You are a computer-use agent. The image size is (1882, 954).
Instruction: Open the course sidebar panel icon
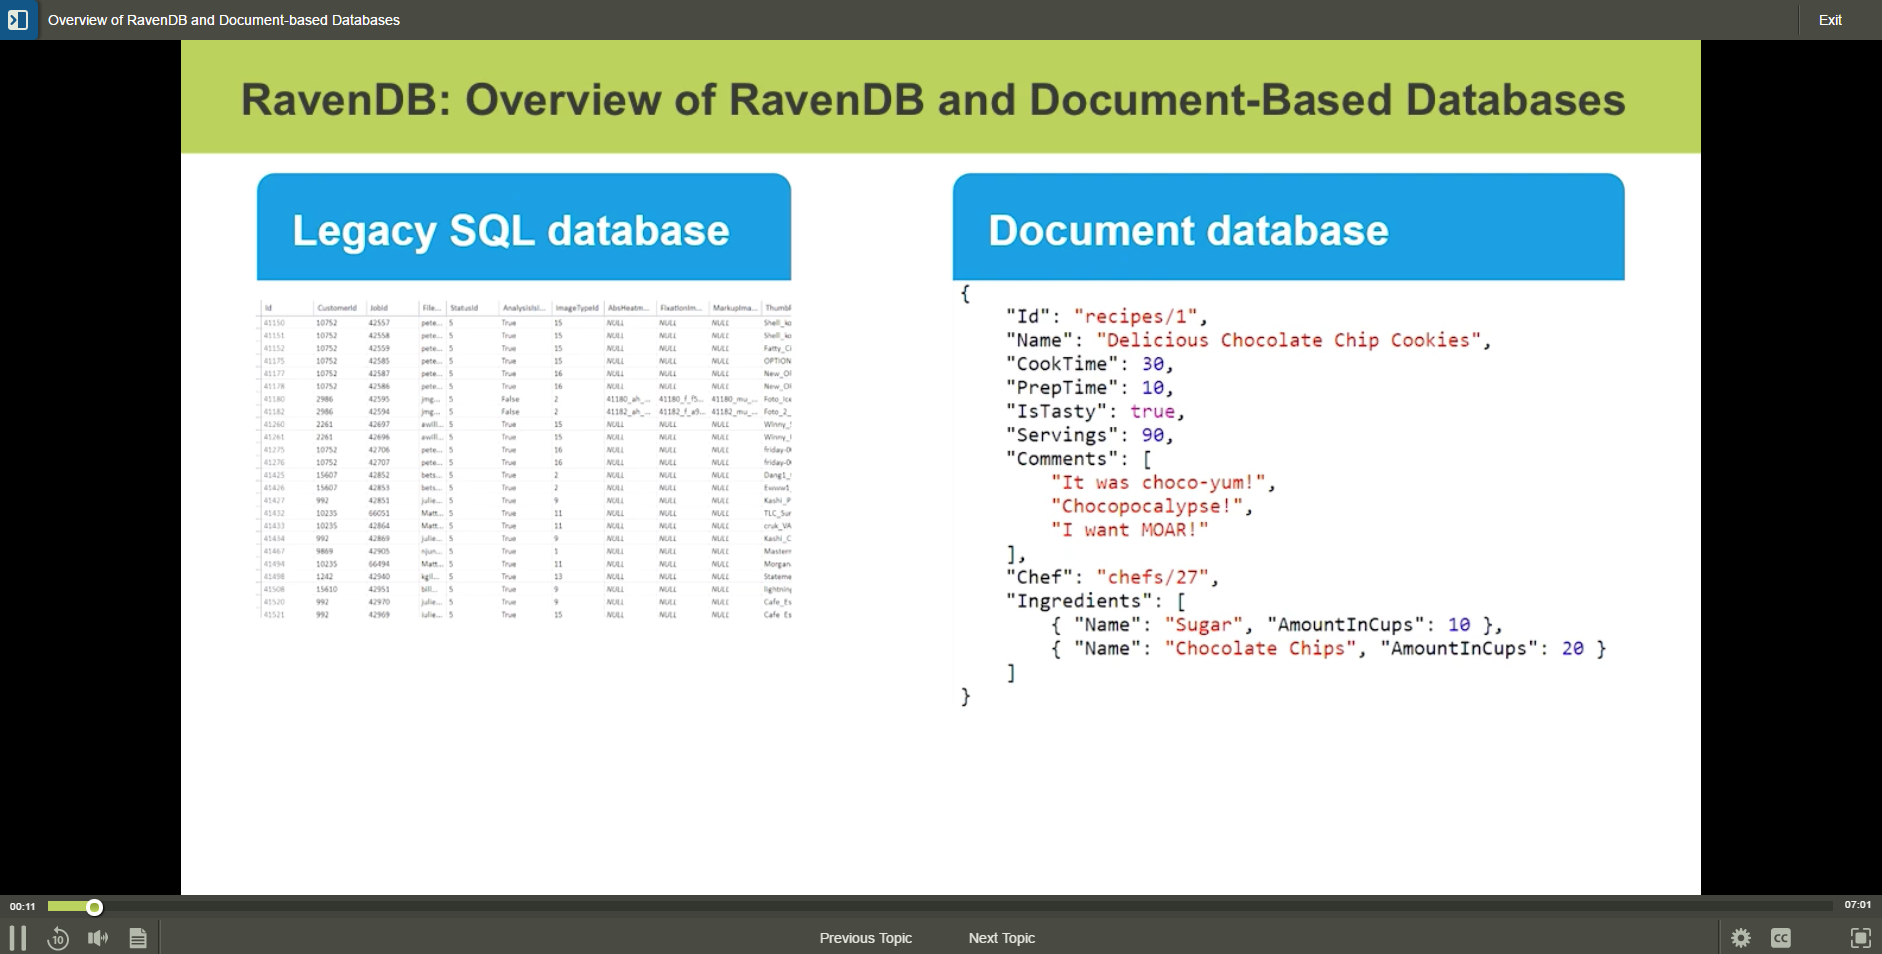tap(18, 19)
